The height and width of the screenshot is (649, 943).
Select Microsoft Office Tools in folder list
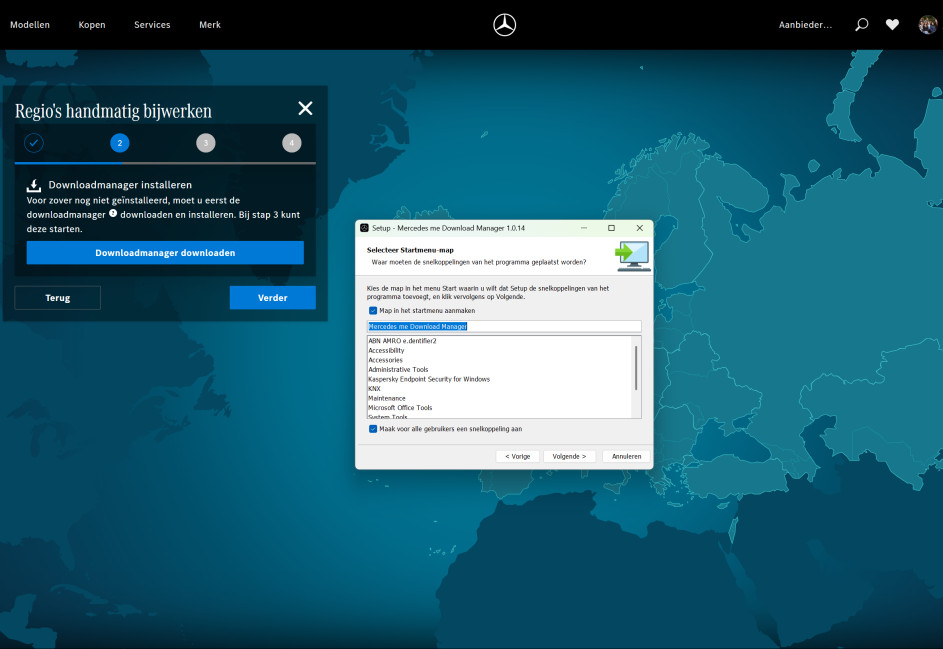coord(400,408)
